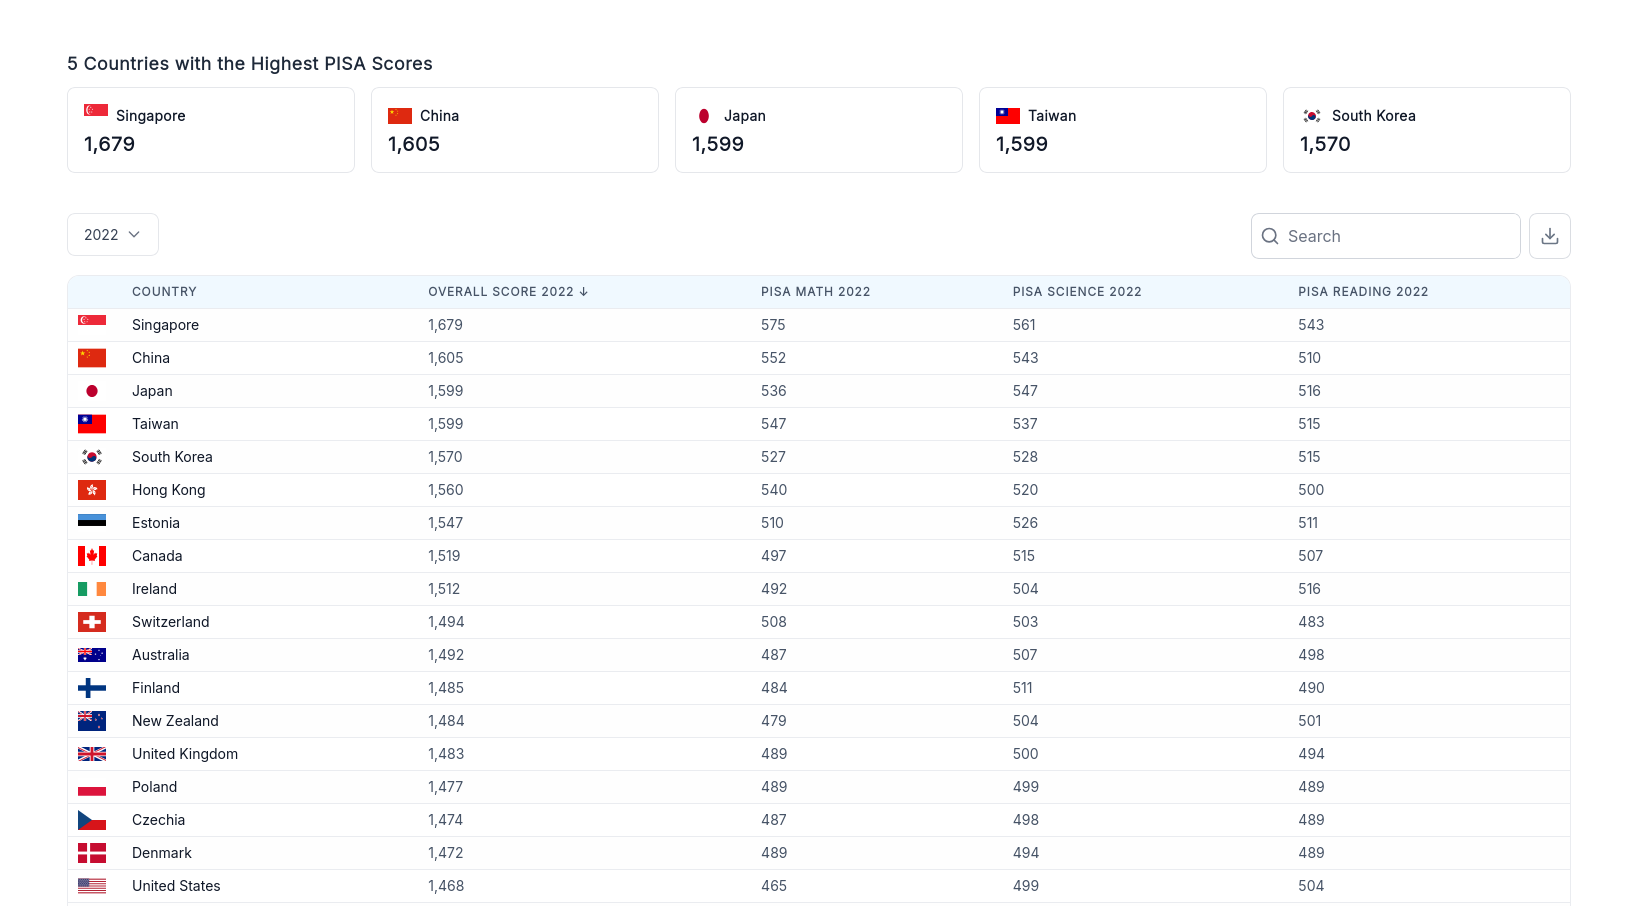The width and height of the screenshot is (1638, 906).
Task: Click the Poland flag icon
Action: 92,787
